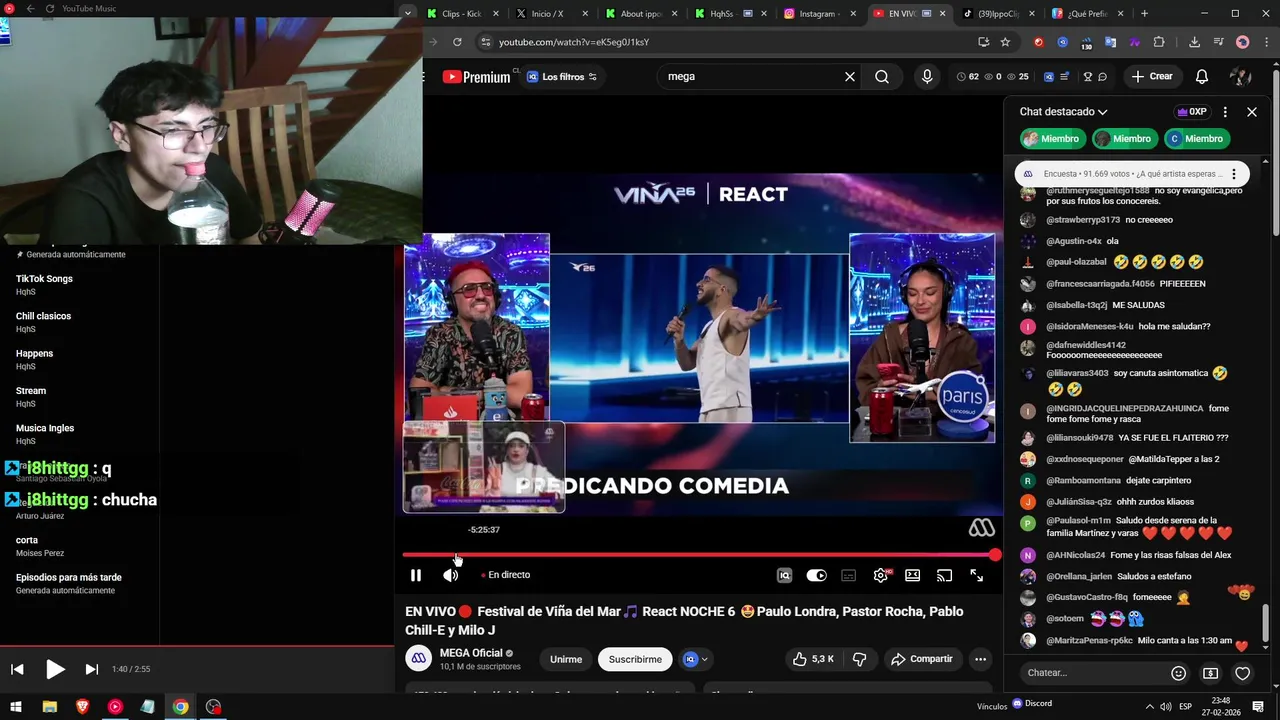Screen dimensions: 1280x720
Task: Open YouTube notifications bell
Action: pos(1202,77)
